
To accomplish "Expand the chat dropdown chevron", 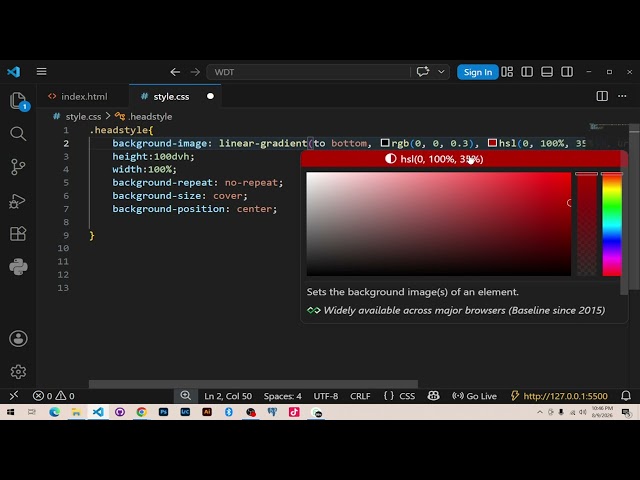I will coord(441,72).
